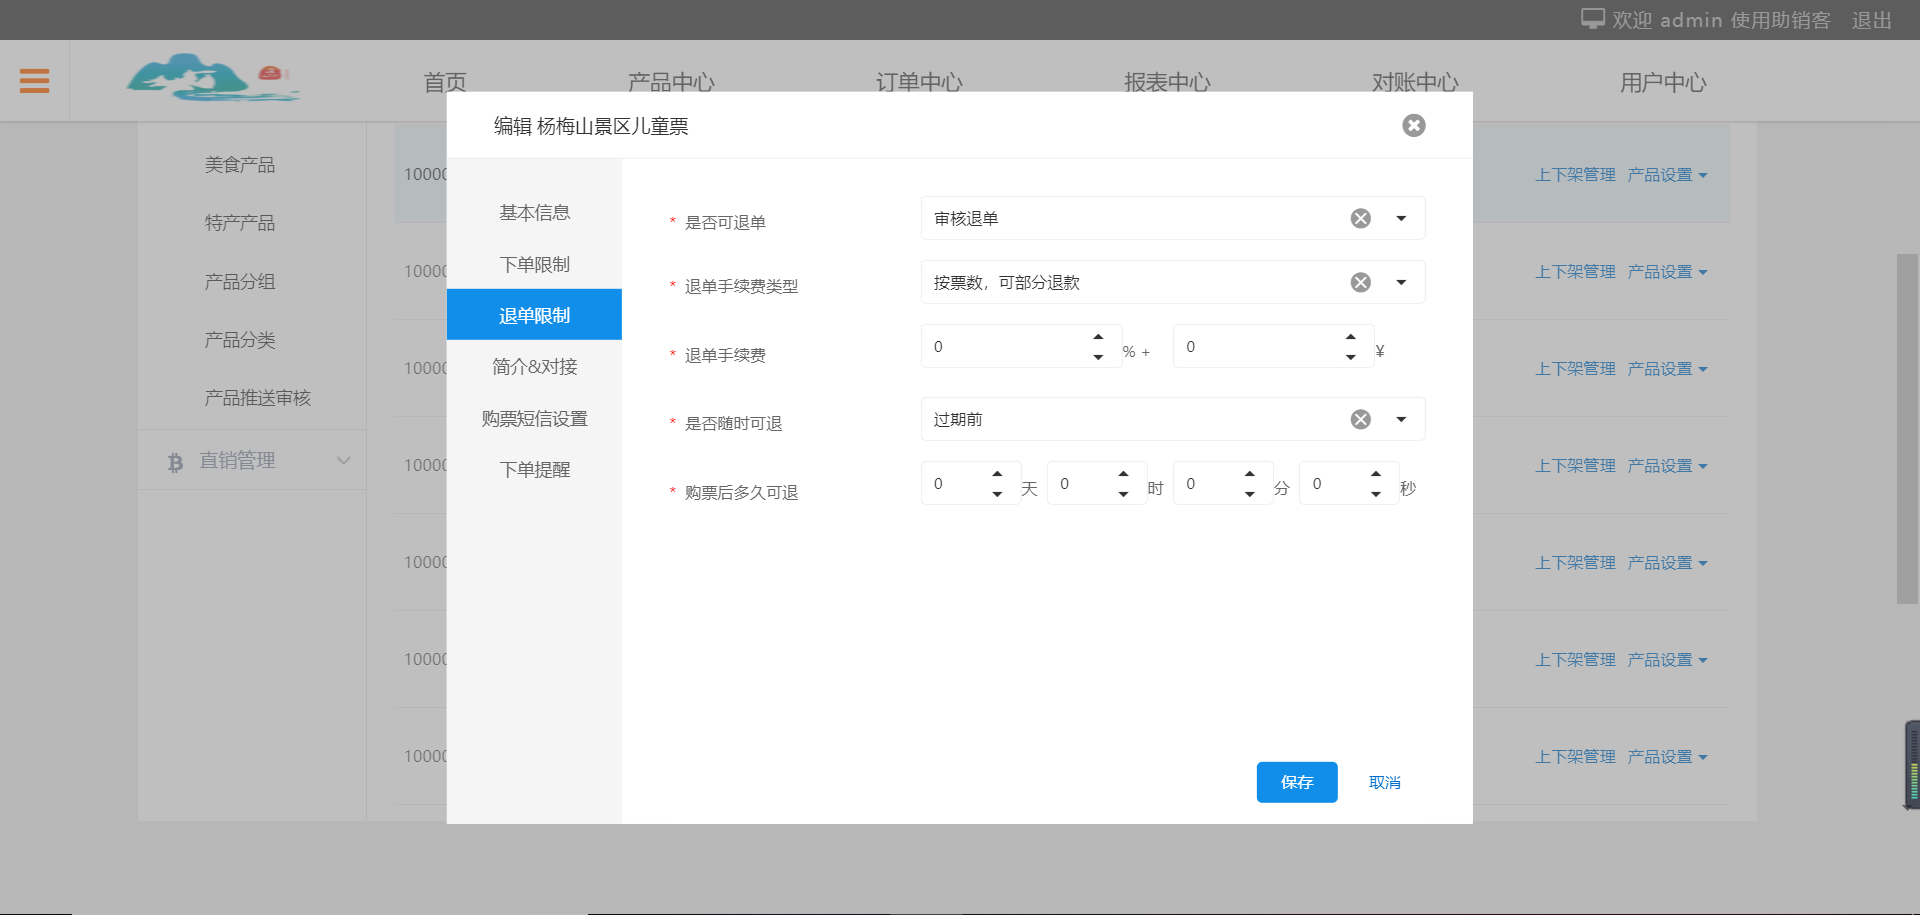Screen dimensions: 1920x915
Task: Clear the 是否随时可退 selection
Action: coord(1360,419)
